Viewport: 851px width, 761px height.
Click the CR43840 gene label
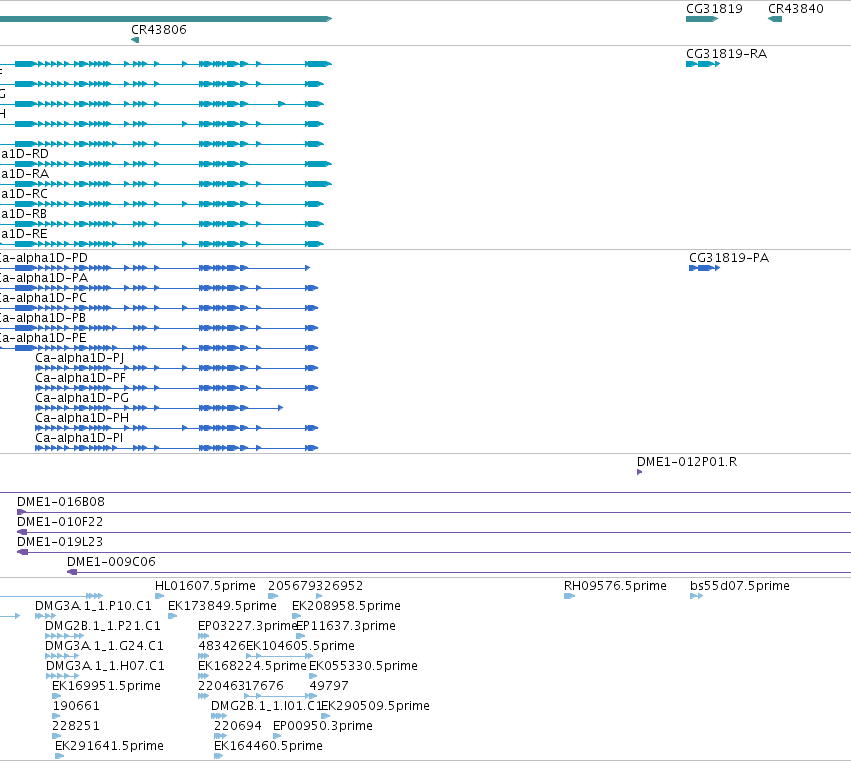[796, 9]
